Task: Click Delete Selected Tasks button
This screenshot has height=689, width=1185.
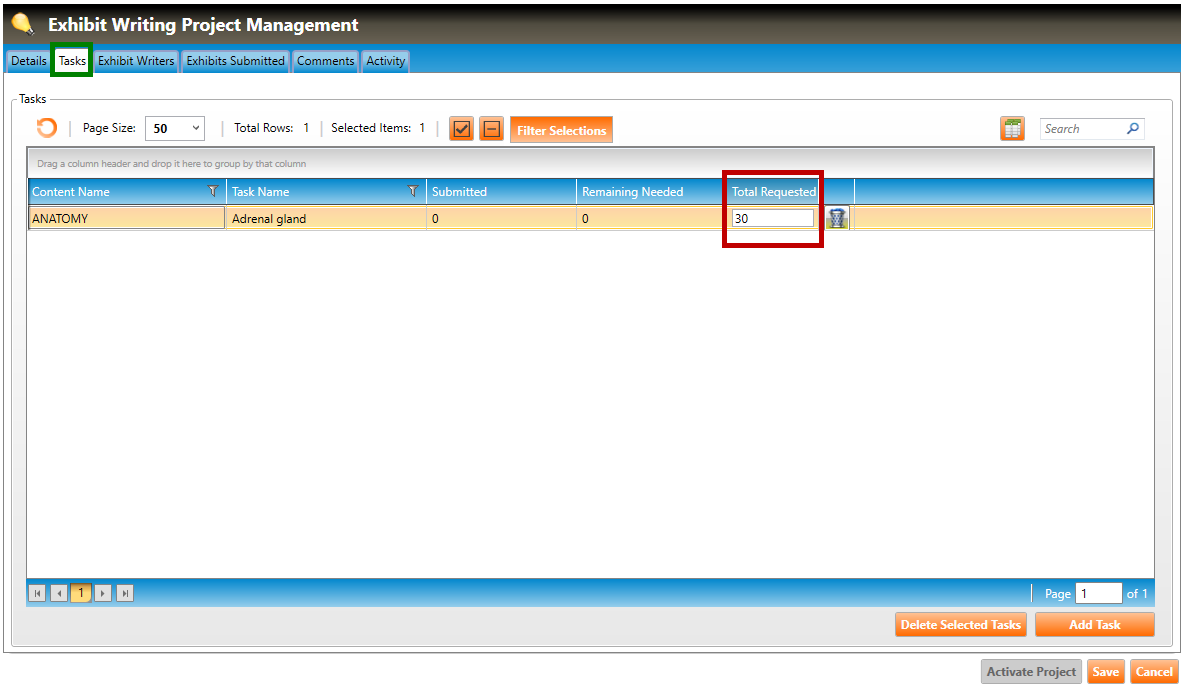Action: [x=960, y=625]
